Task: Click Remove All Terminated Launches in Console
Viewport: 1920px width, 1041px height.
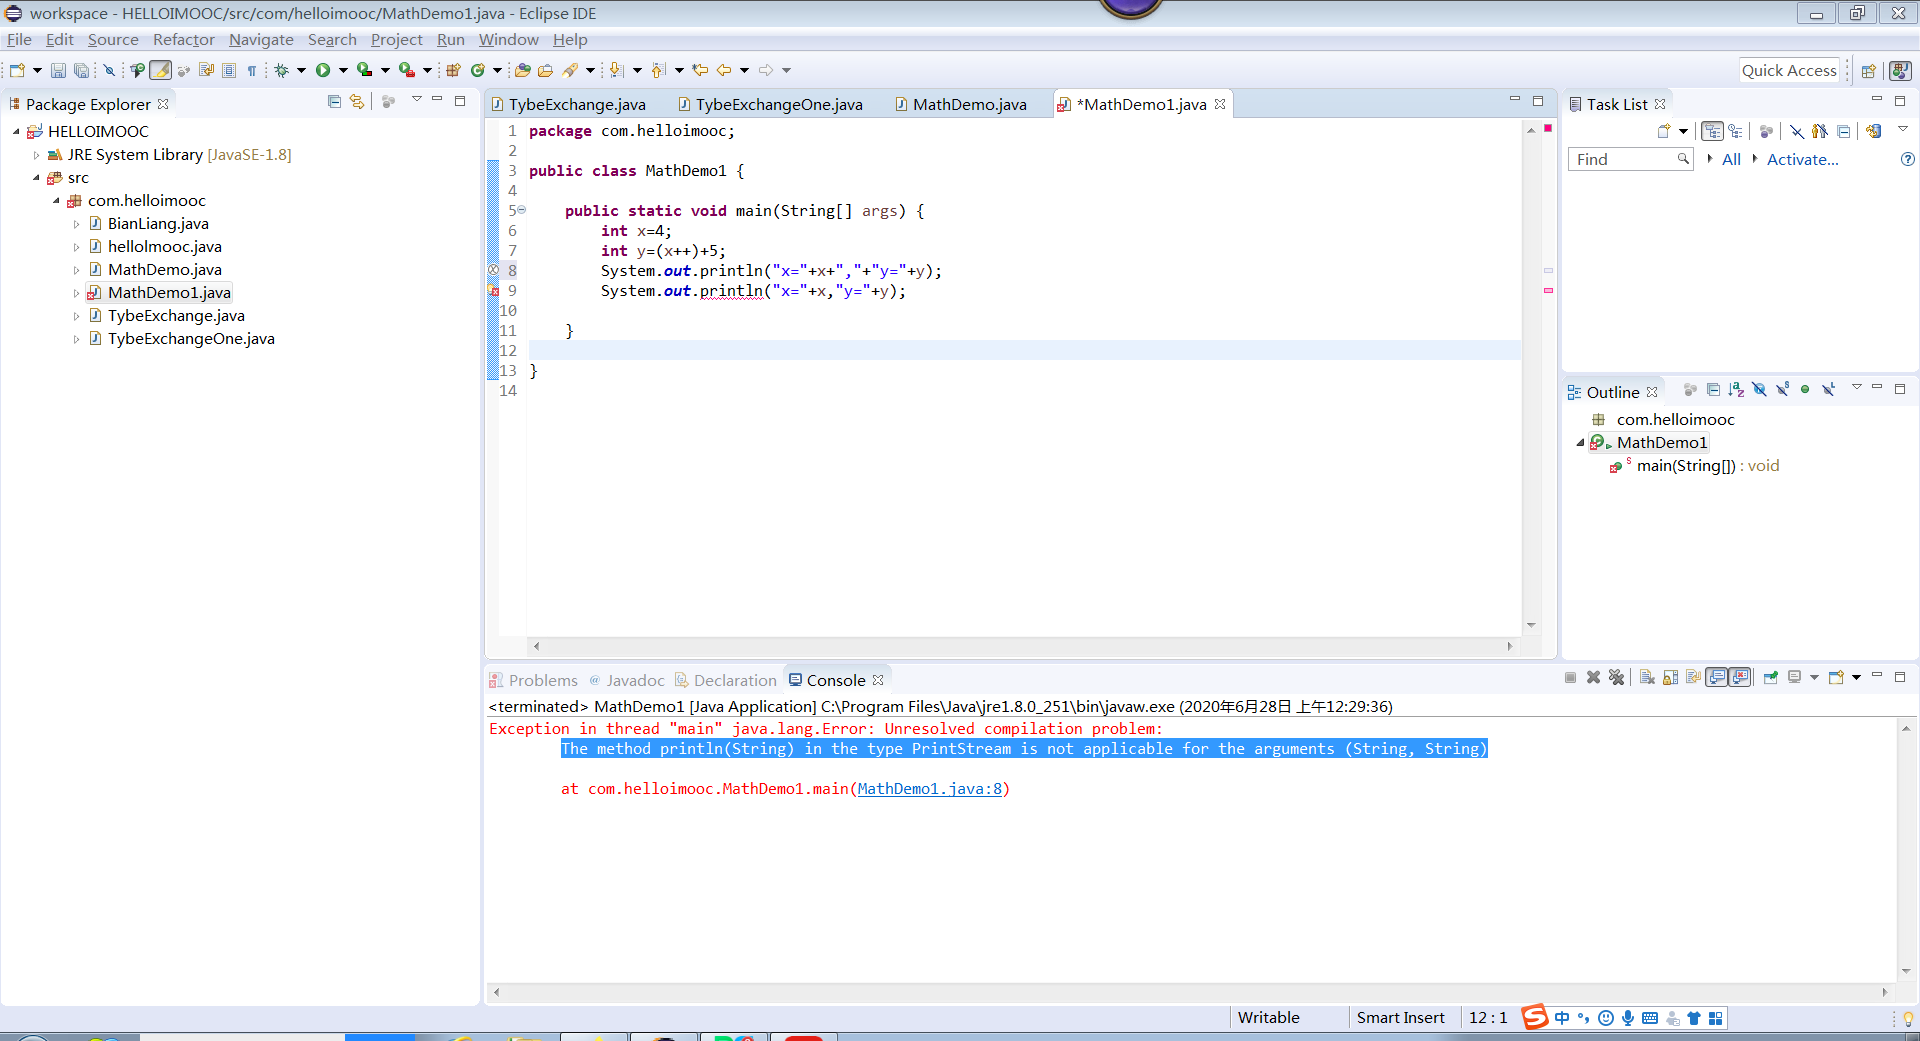Action: click(1617, 678)
